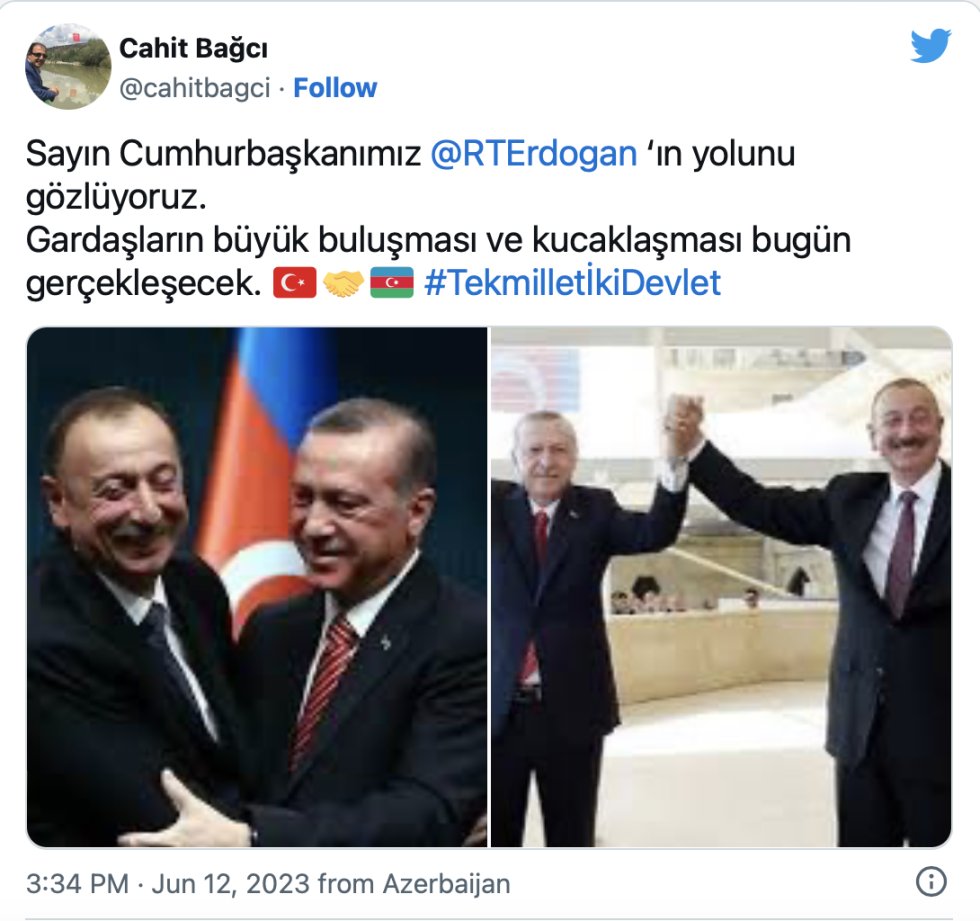
Task: Click the Jun 12, 2023 date
Action: (230, 884)
